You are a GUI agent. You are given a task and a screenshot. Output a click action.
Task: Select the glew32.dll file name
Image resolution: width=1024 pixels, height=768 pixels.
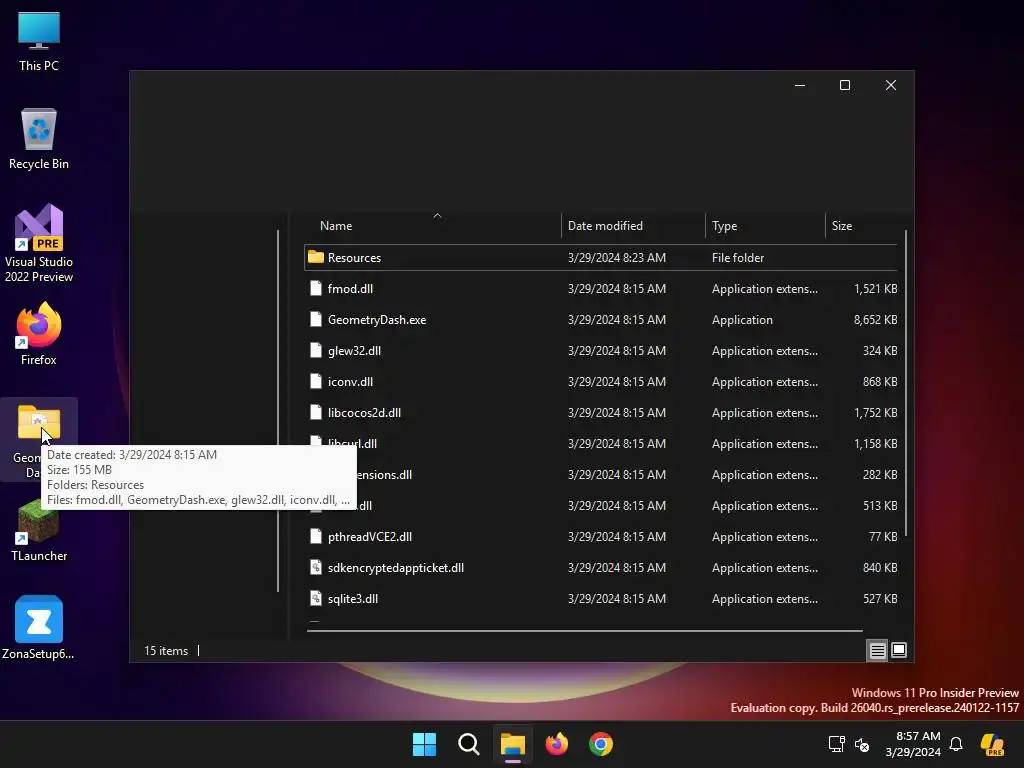354,351
